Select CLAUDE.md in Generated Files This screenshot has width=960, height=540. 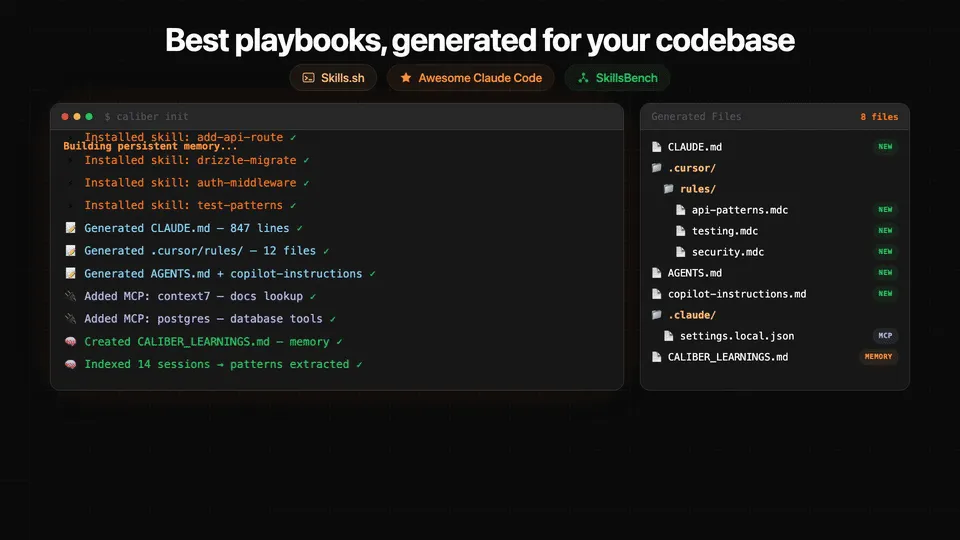pyautogui.click(x=694, y=147)
